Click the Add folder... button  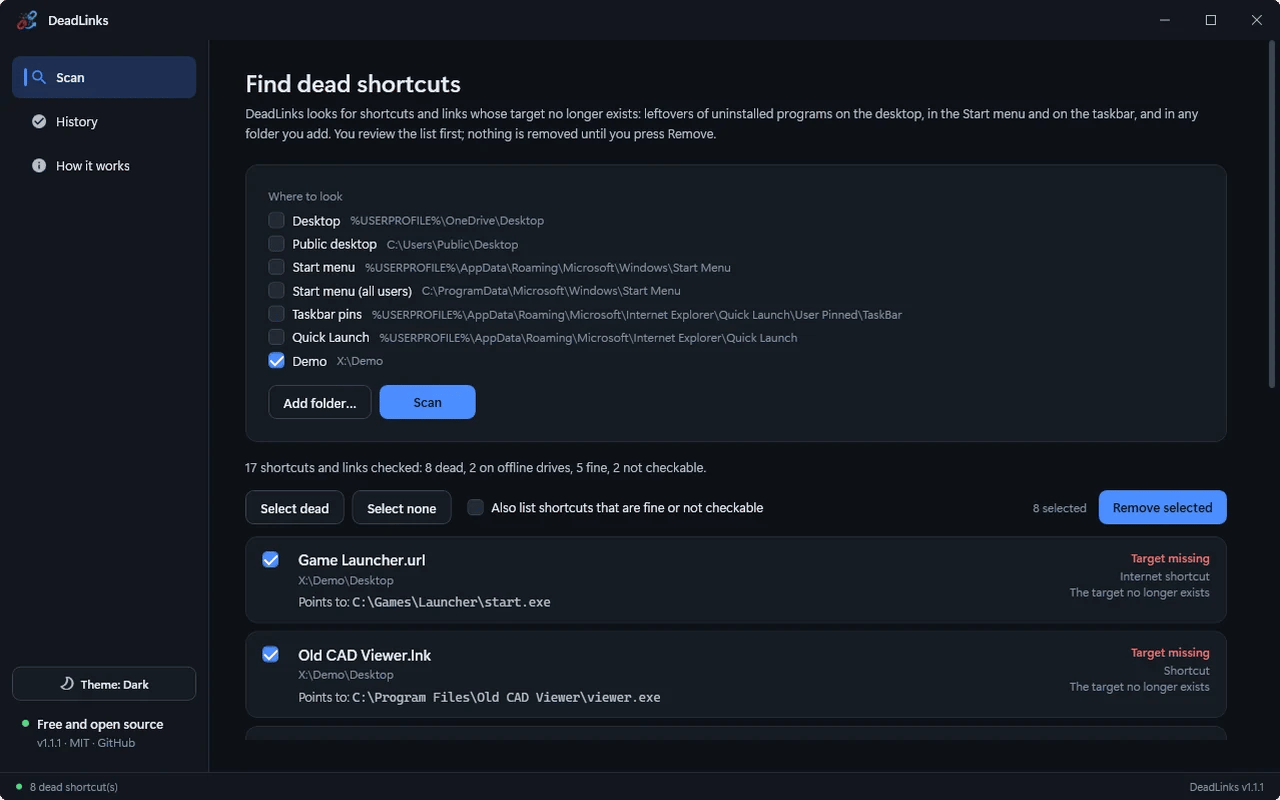pos(320,402)
